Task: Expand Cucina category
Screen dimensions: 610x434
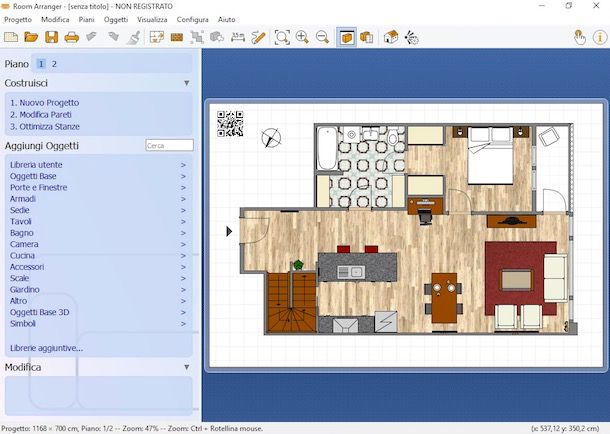Action: [98, 256]
